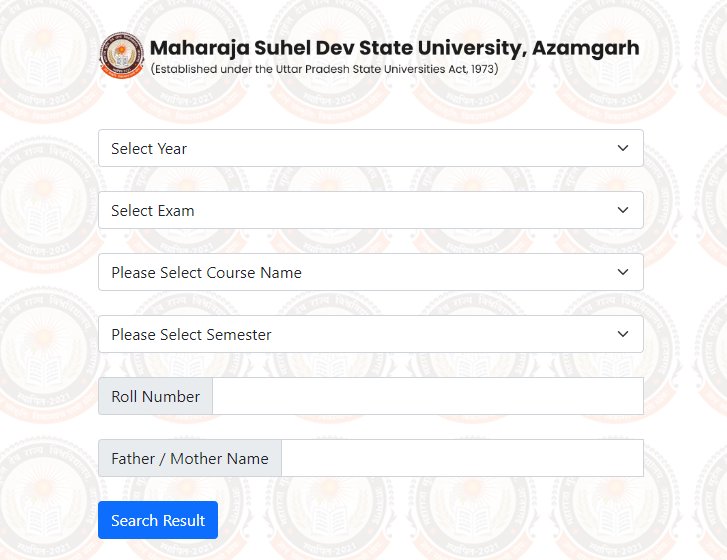
Task: Click the Semester chevron arrow
Action: [x=623, y=334]
